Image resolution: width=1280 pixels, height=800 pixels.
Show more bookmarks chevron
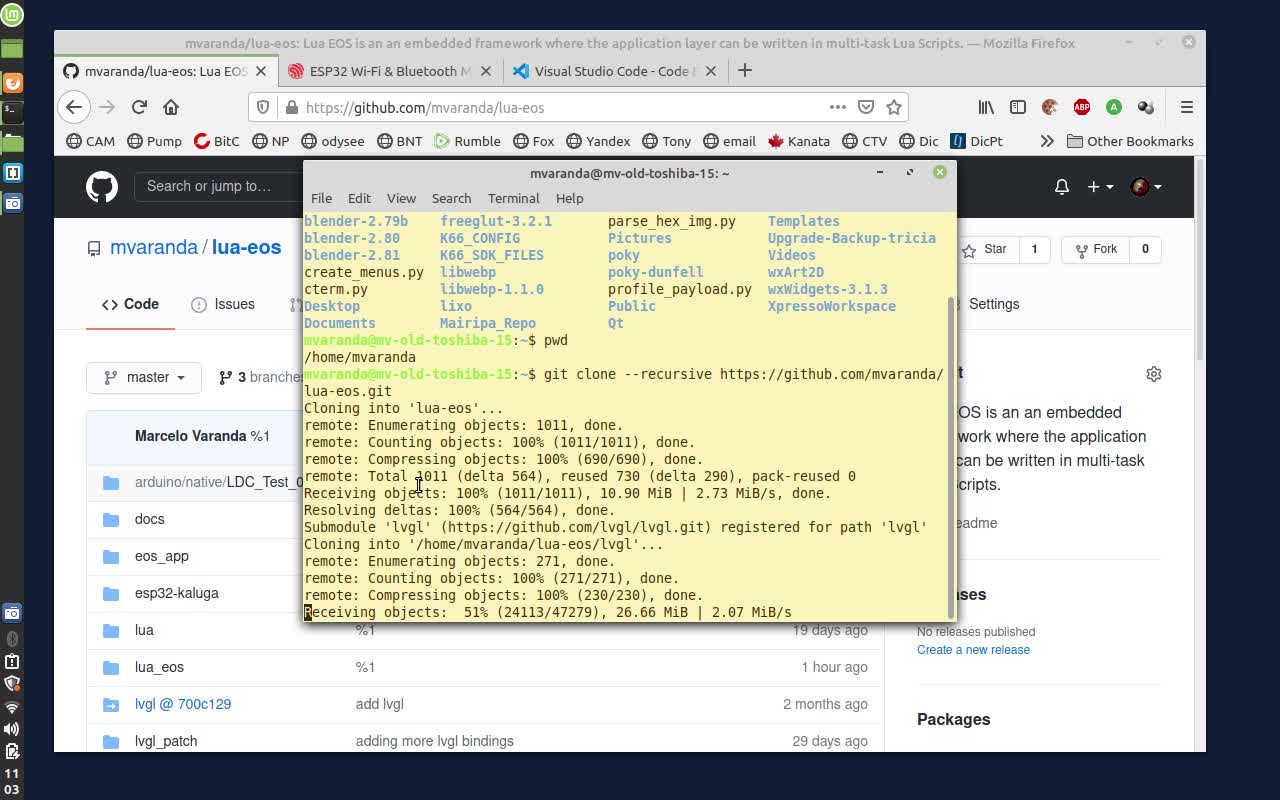1047,141
